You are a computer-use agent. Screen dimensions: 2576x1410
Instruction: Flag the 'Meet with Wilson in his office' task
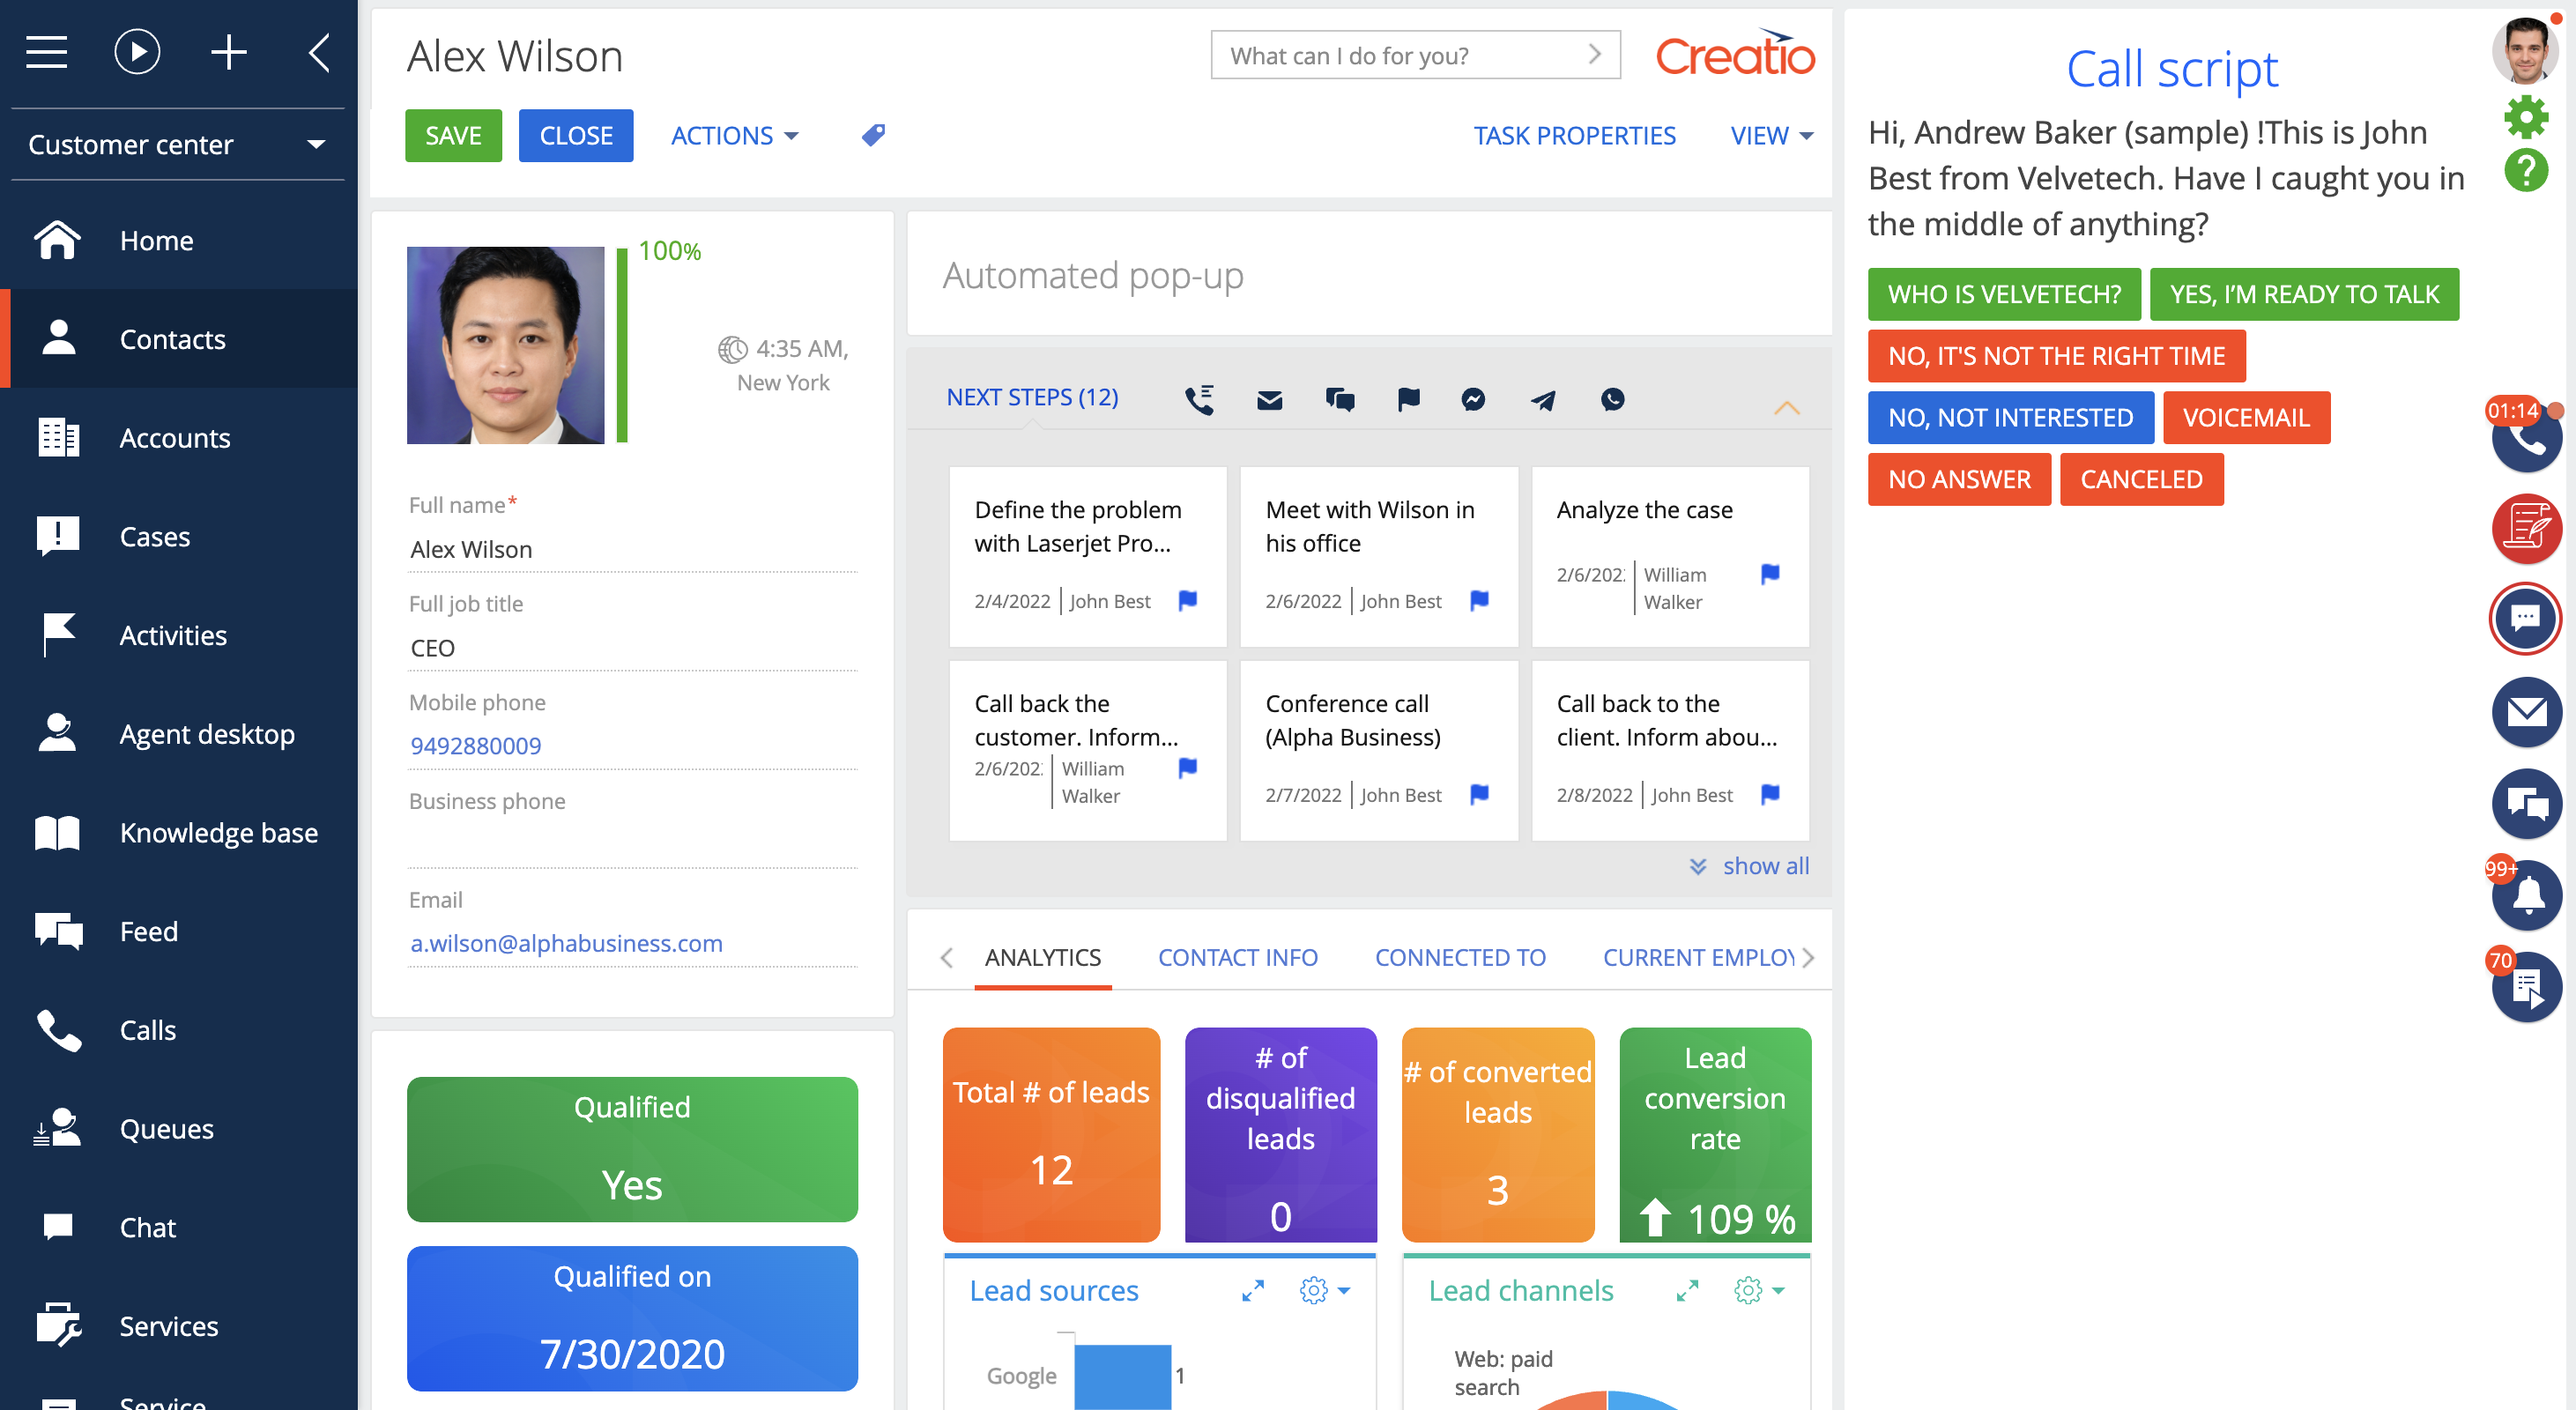coord(1478,600)
